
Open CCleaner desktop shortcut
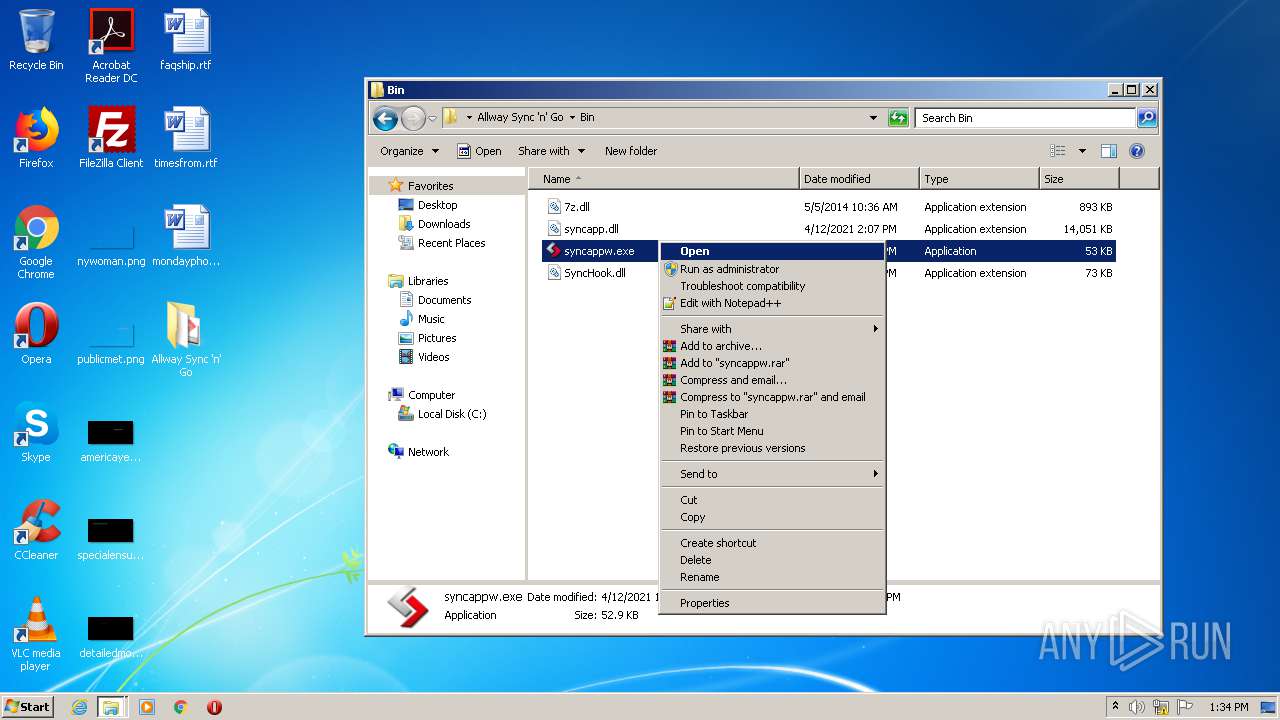36,530
